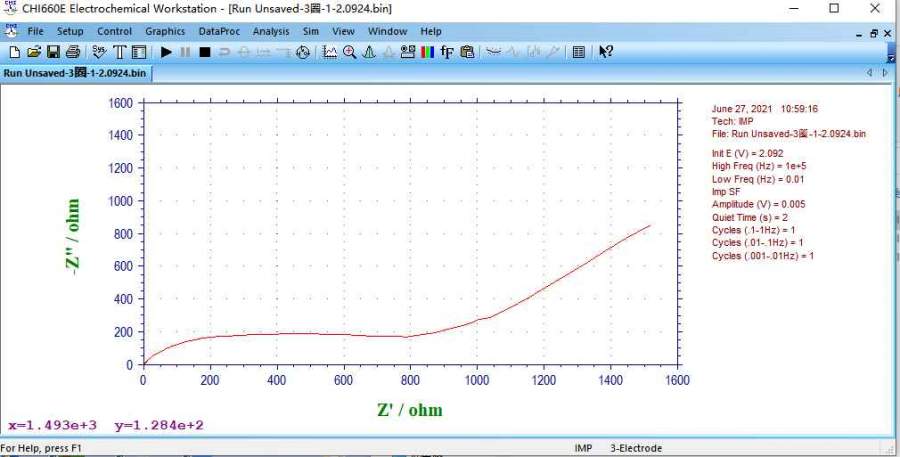Screen dimensions: 900x457
Task: Click the context Help arrow icon
Action: 606,52
